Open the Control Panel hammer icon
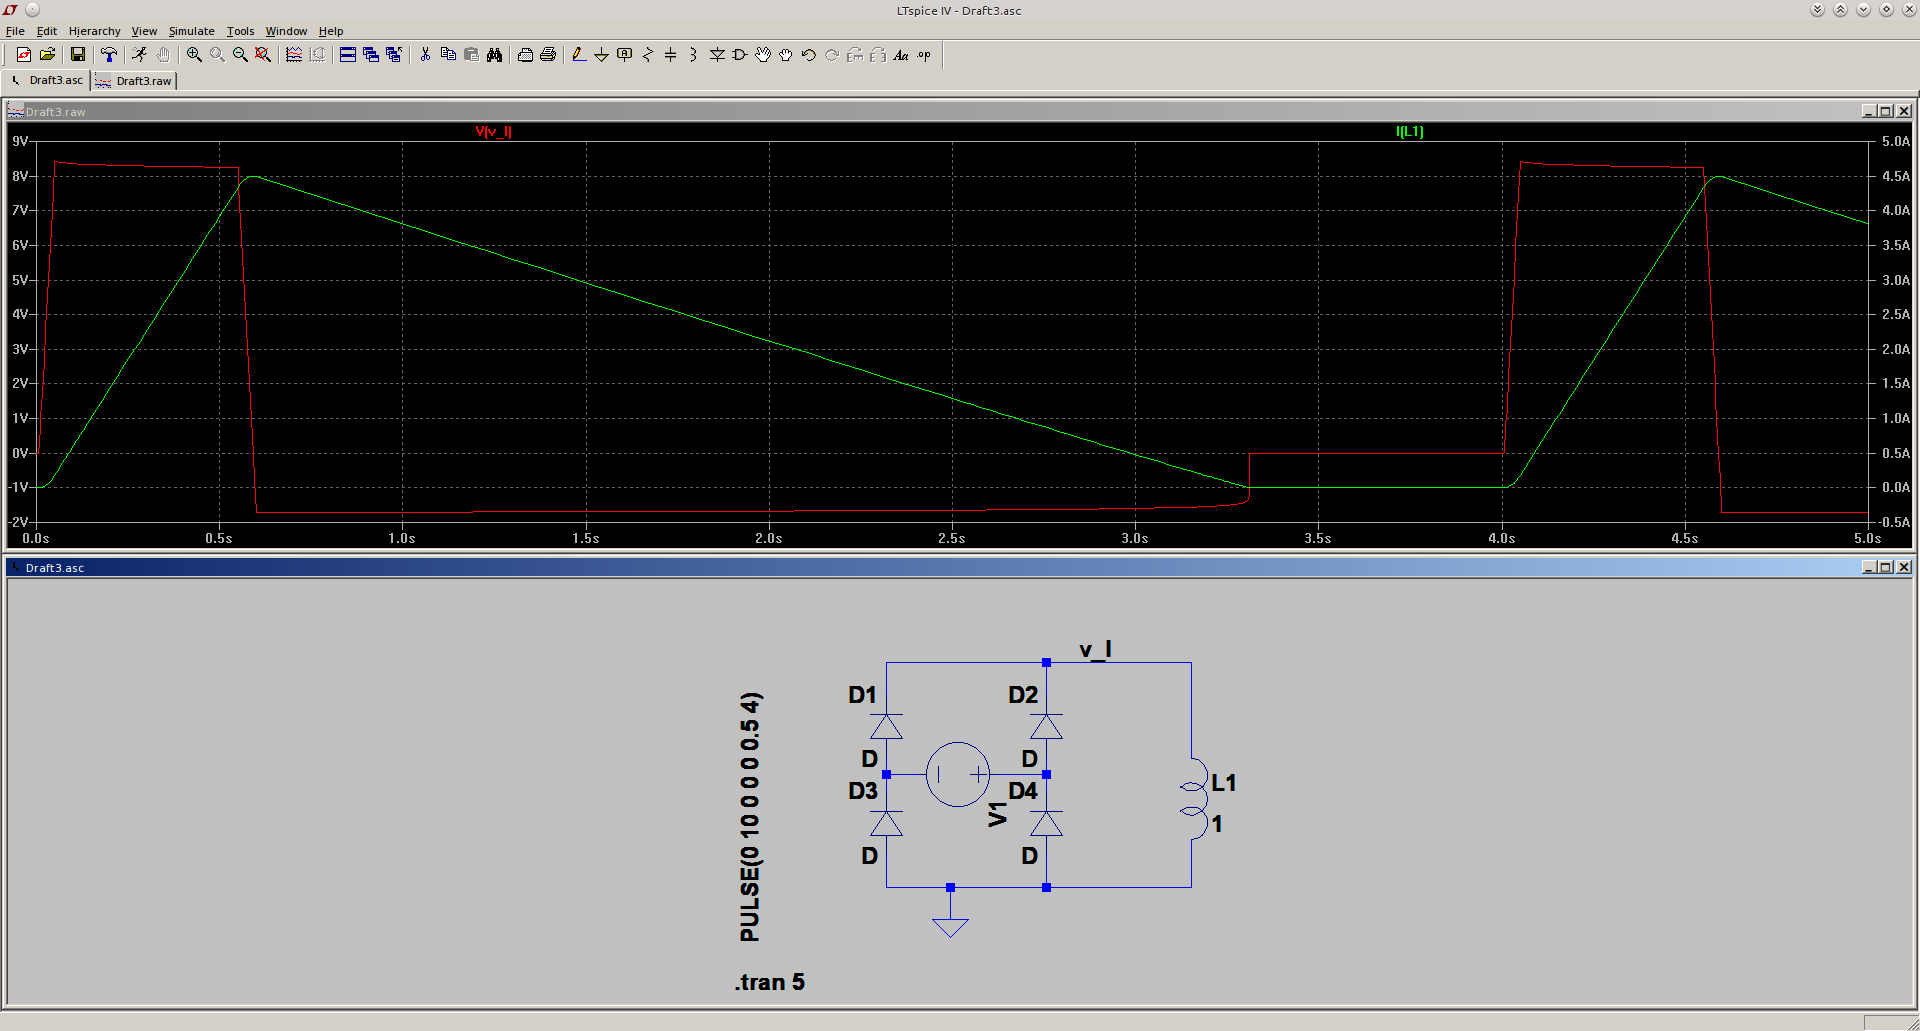Image resolution: width=1920 pixels, height=1031 pixels. pyautogui.click(x=109, y=55)
